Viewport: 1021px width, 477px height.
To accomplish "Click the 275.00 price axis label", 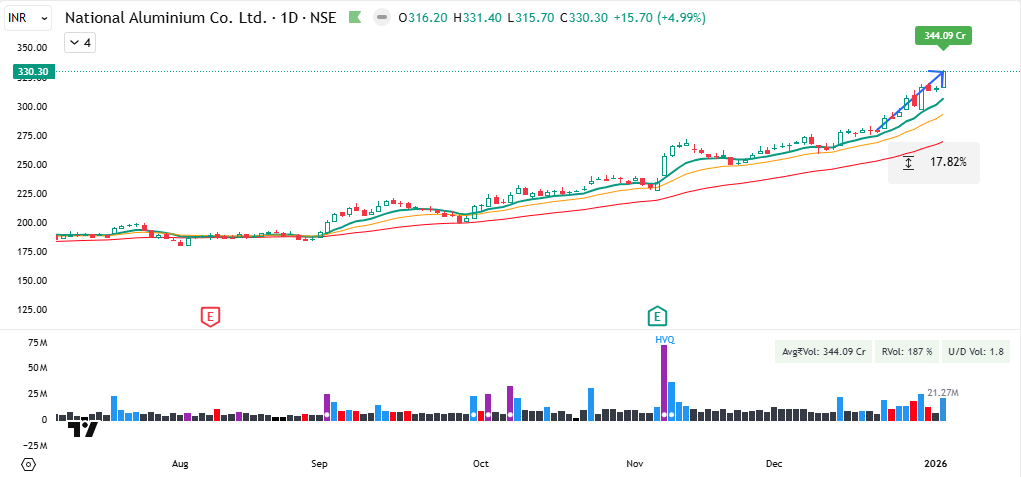I will point(32,136).
